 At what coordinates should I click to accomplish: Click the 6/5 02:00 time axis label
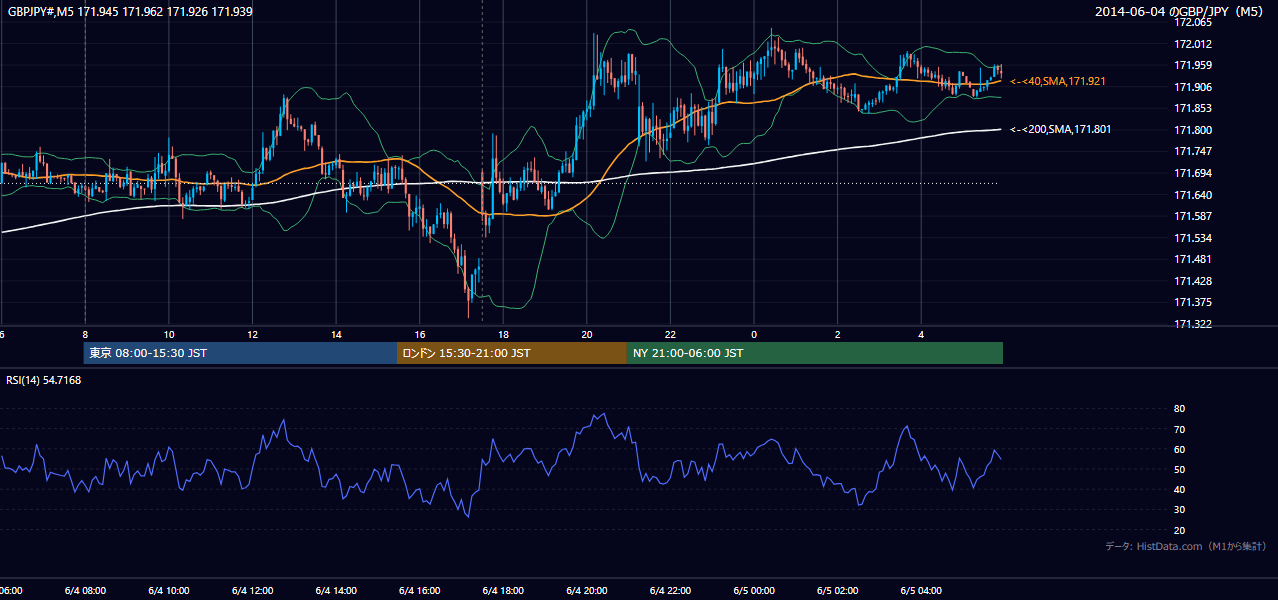[x=838, y=591]
